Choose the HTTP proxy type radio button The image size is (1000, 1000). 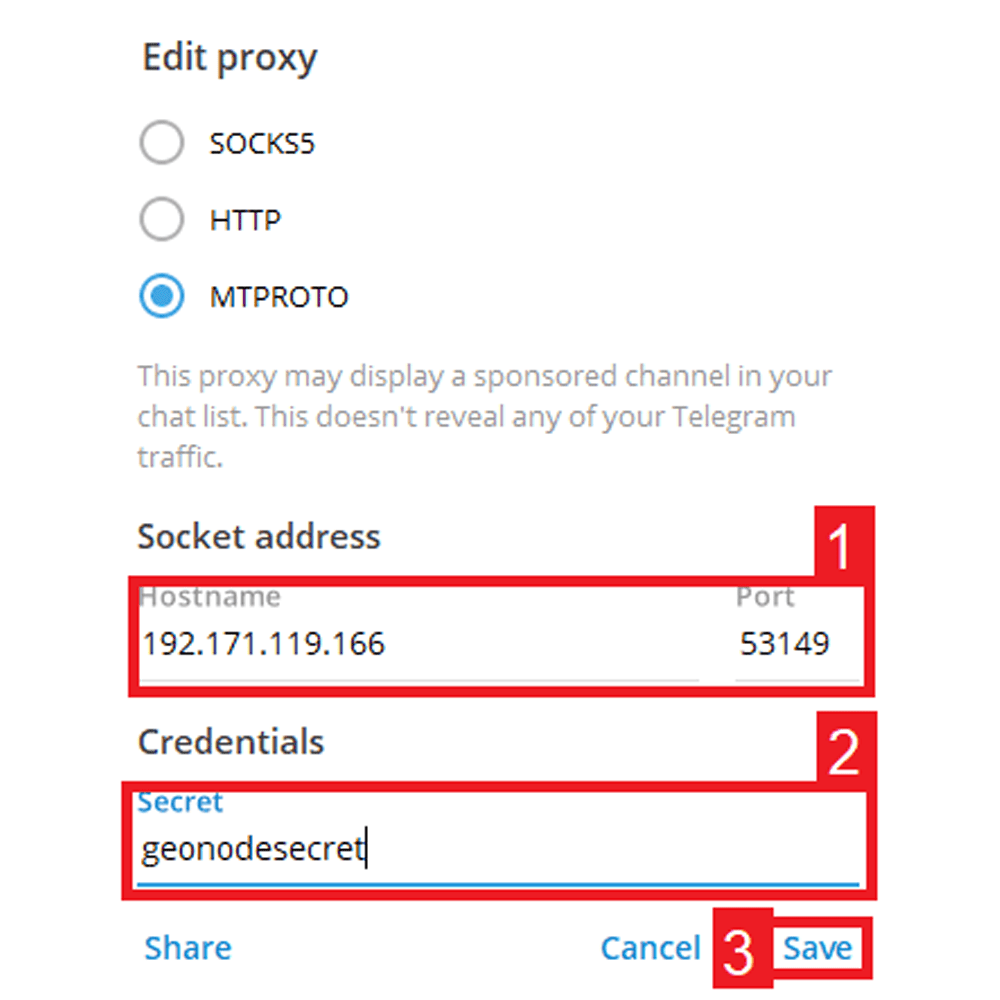161,220
